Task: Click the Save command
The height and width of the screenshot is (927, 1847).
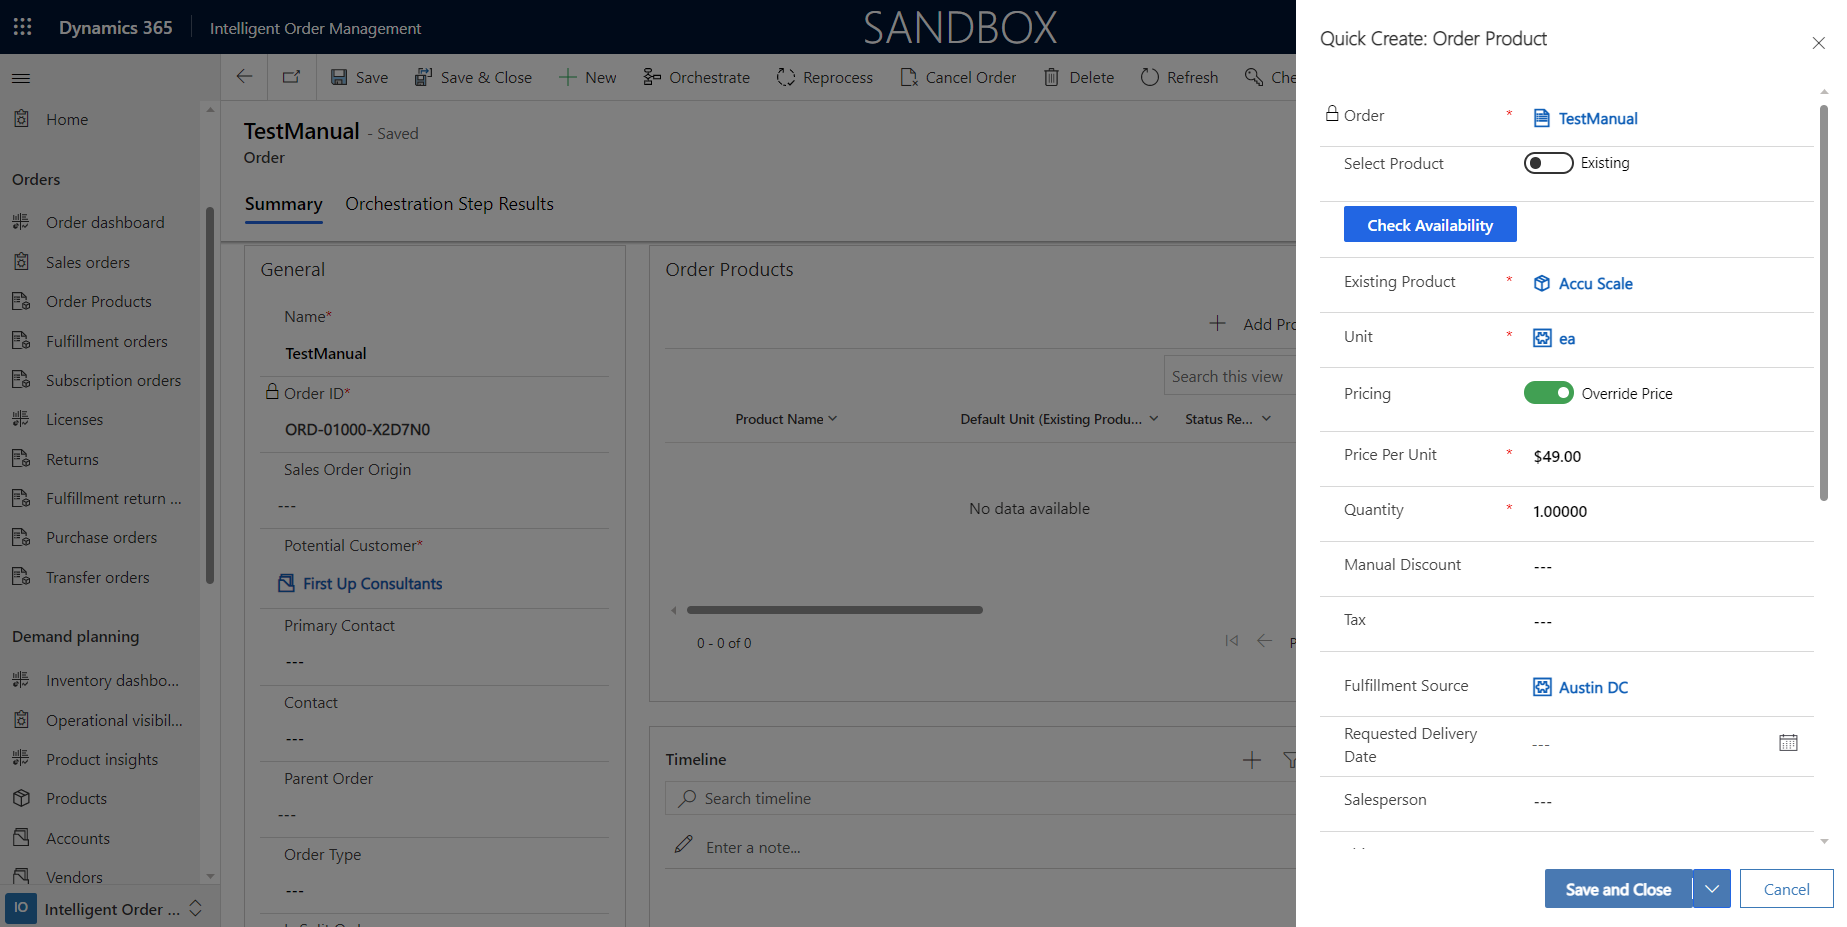Action: tap(359, 77)
